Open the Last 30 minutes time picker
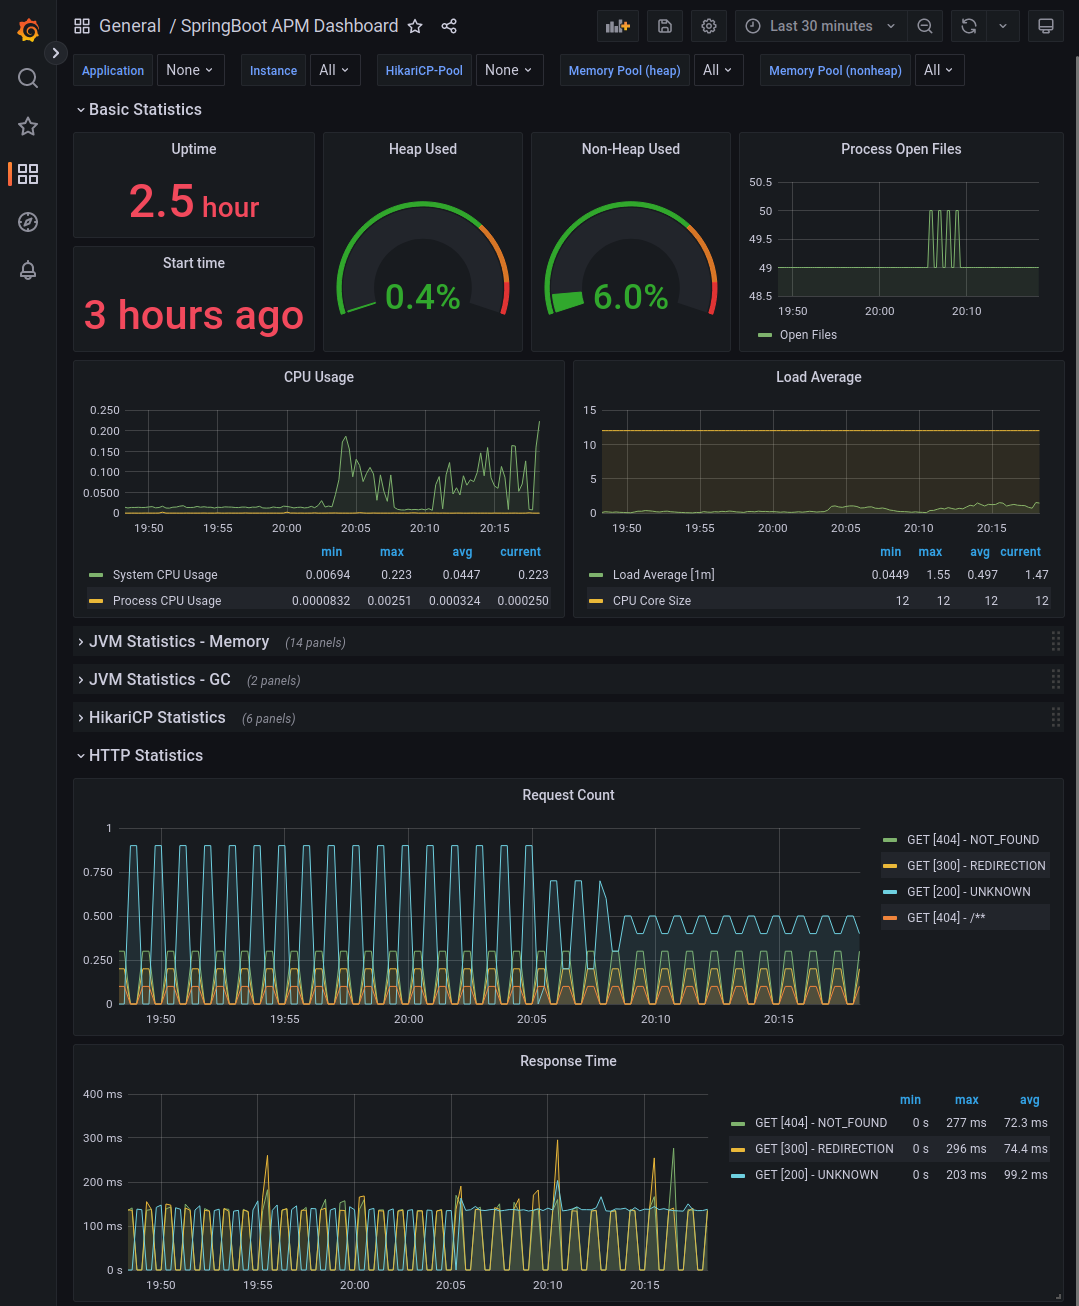This screenshot has height=1306, width=1079. [821, 26]
